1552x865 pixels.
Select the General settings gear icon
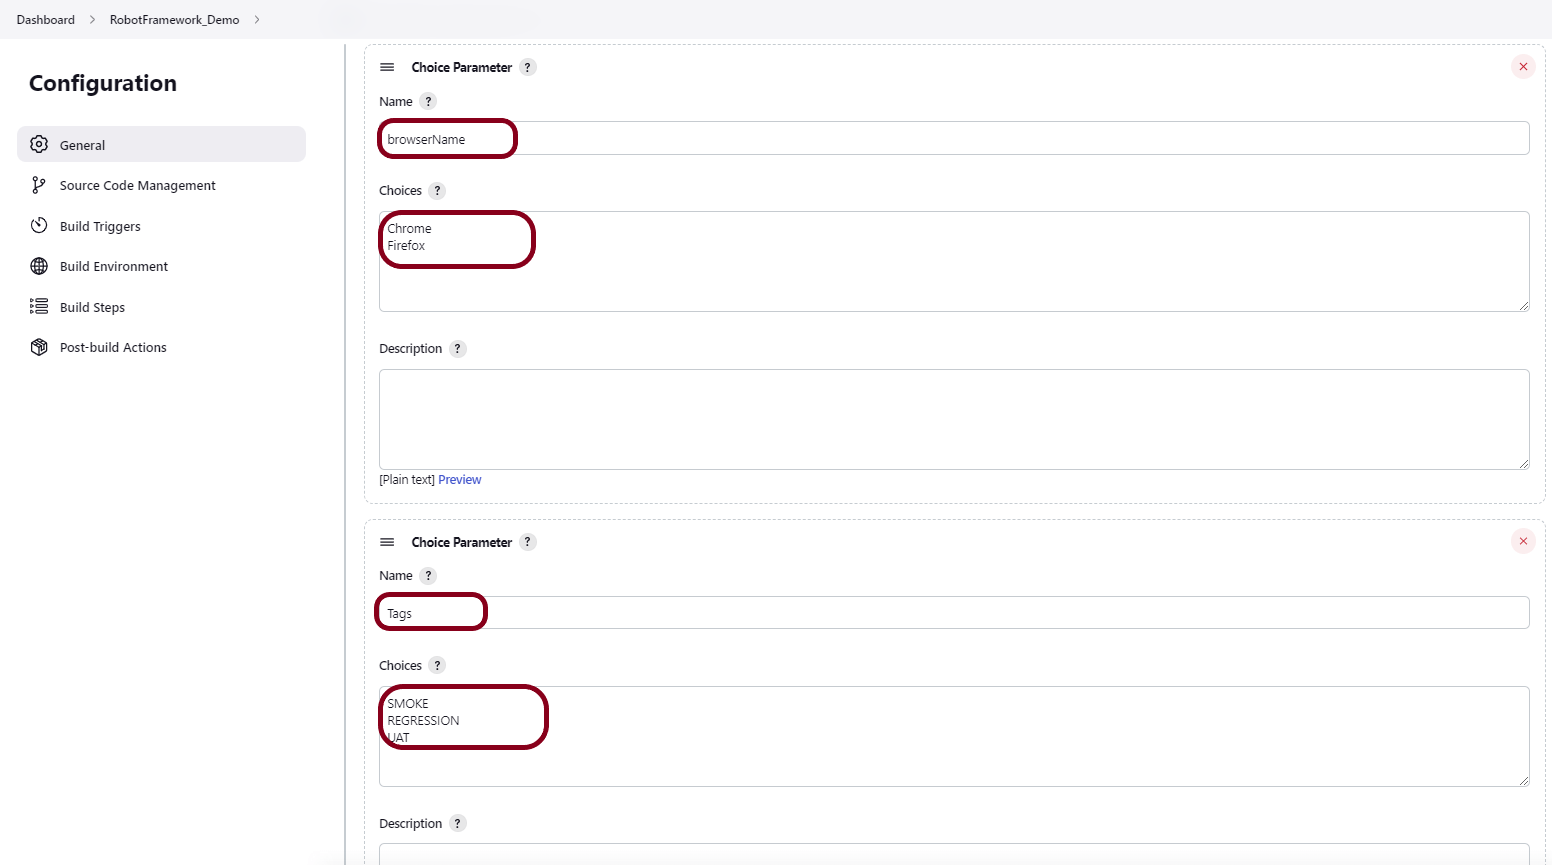pos(38,144)
